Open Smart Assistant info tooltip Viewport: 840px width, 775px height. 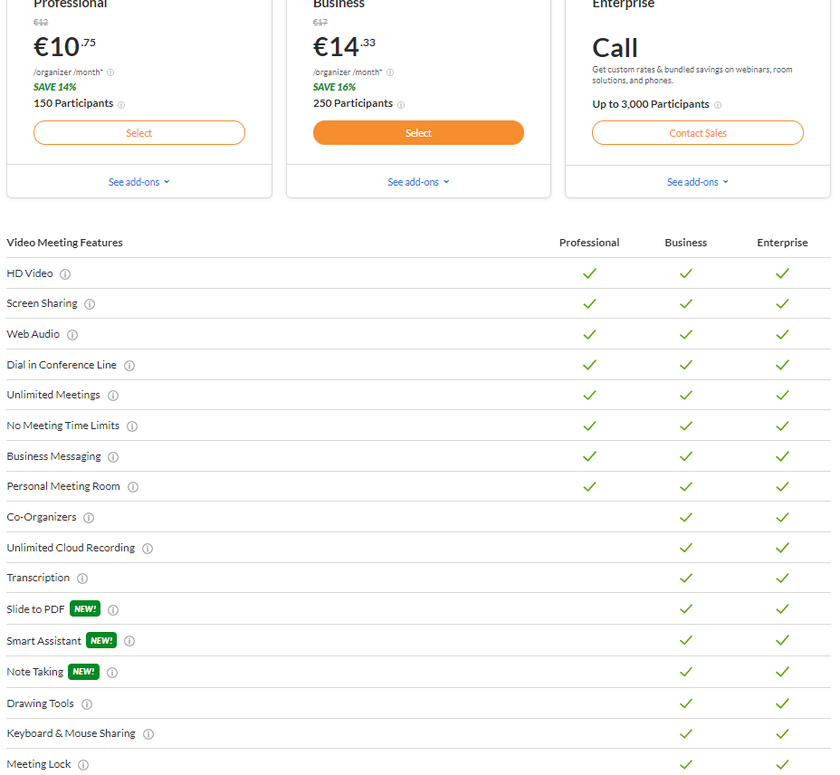(129, 641)
